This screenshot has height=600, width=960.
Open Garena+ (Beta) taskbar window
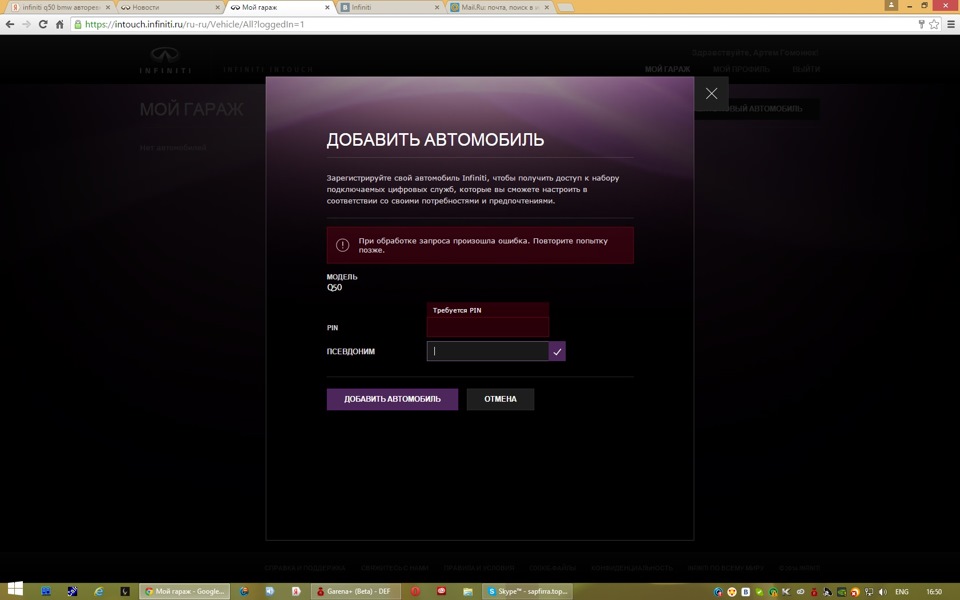click(x=356, y=591)
